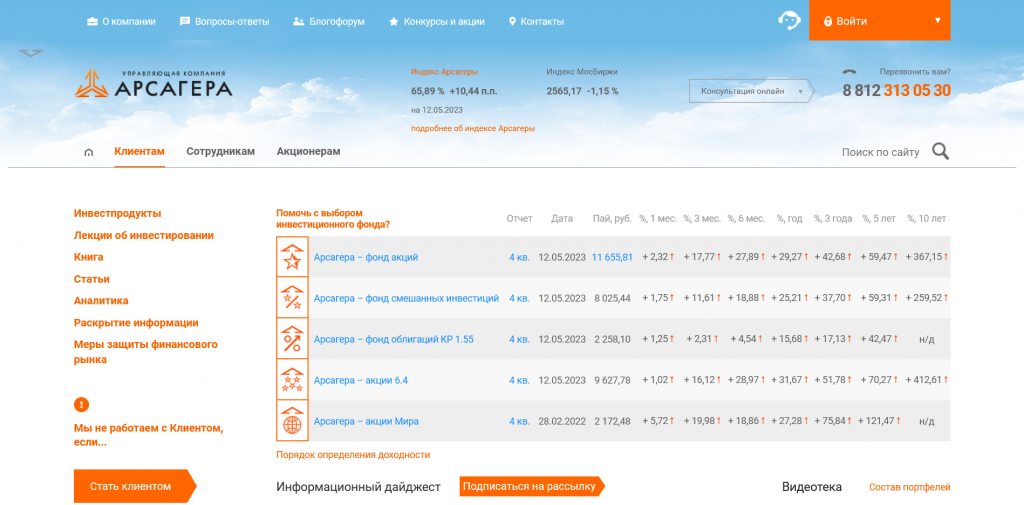Click the search magnifying glass icon
Screen dimensions: 1024x505
[940, 151]
